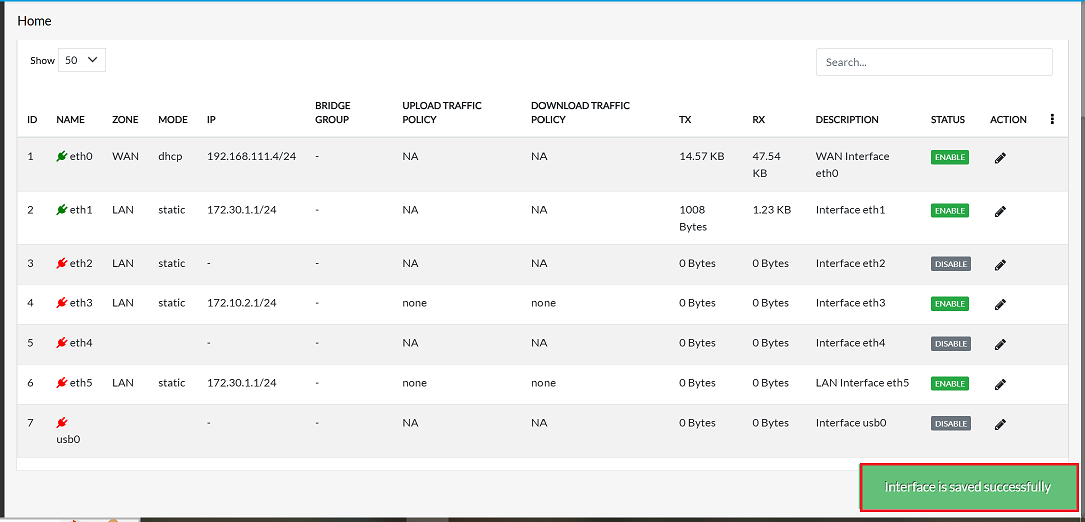Edit the eth3 interface with pencil icon

[x=999, y=304]
